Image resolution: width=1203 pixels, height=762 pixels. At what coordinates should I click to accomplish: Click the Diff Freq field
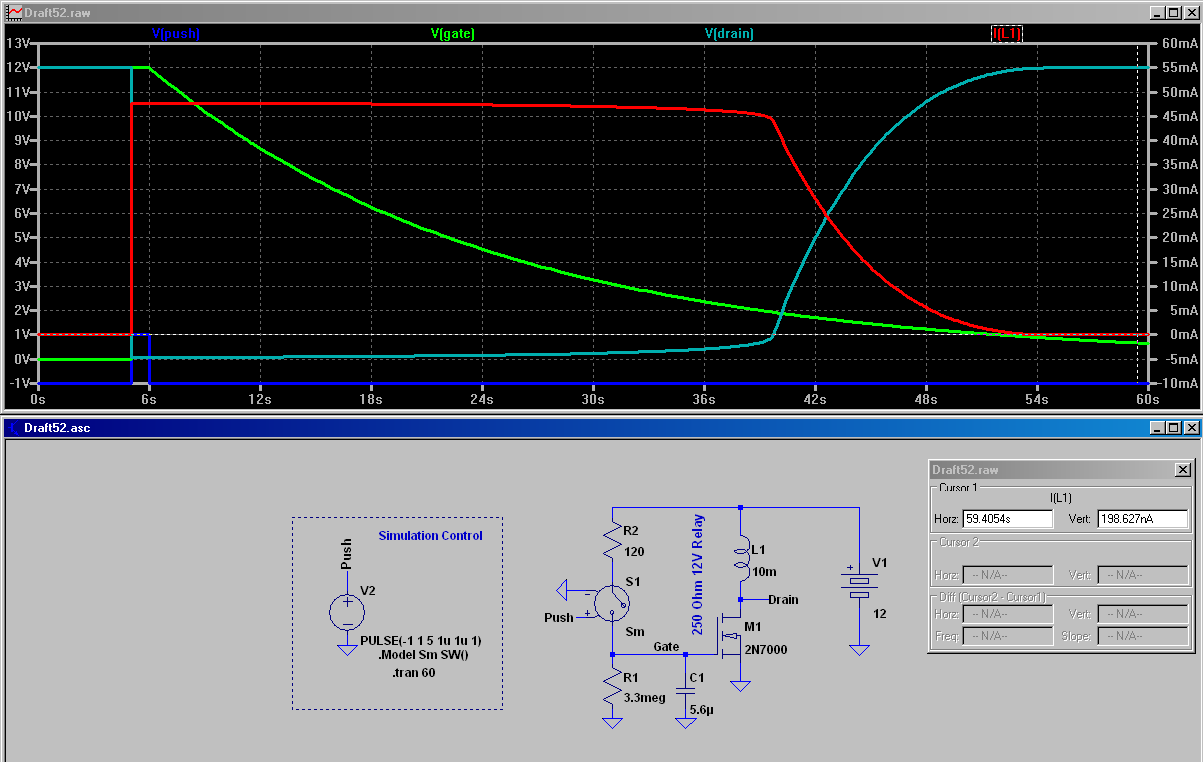tap(1007, 636)
